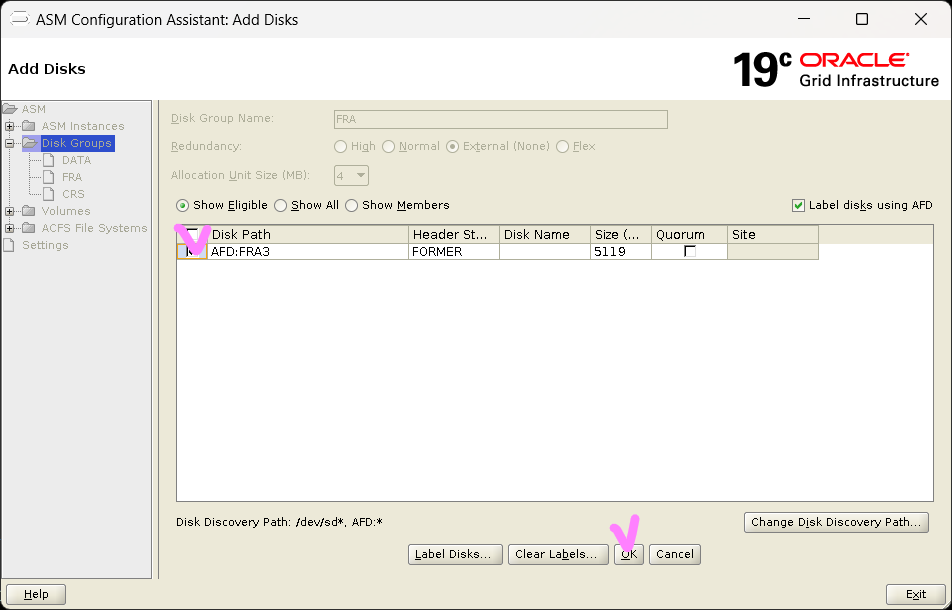Click the Disk Group Name field

pos(501,119)
